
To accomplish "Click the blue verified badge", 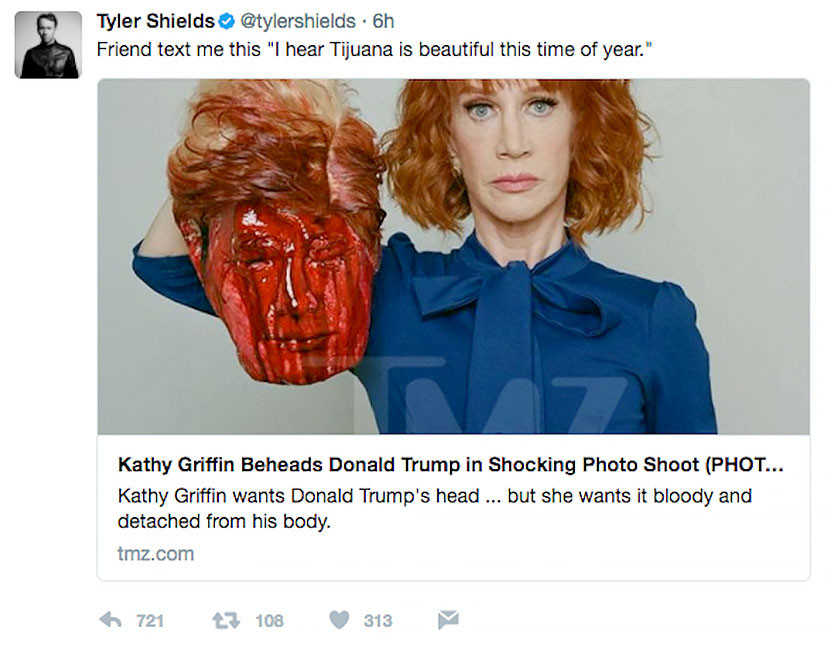I will click(x=226, y=22).
